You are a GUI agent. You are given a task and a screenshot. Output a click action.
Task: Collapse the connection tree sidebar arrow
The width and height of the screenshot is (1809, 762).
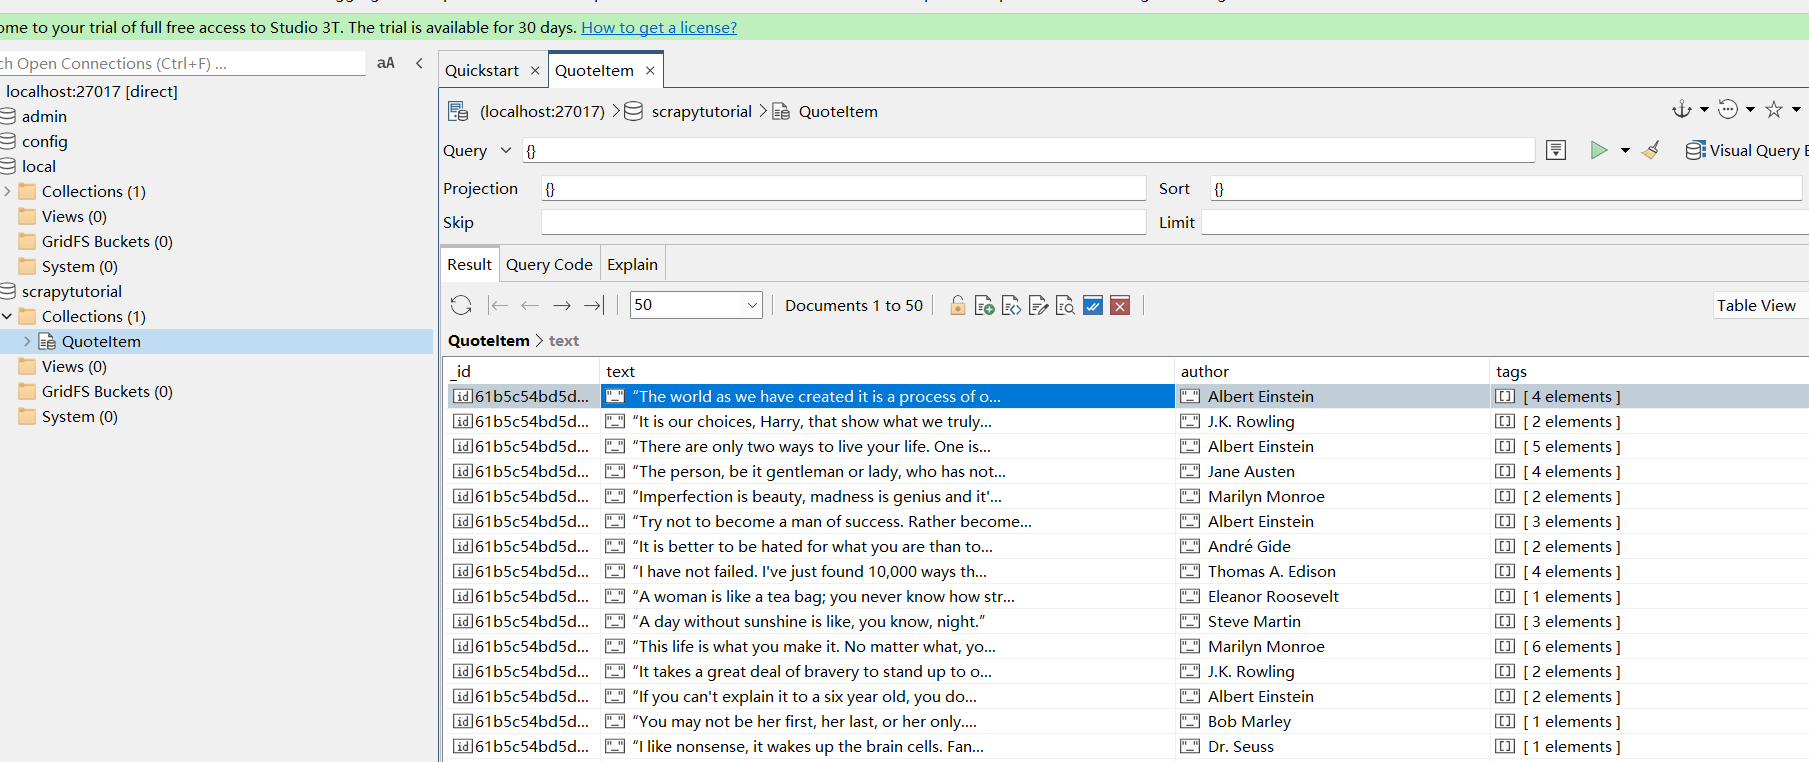[x=419, y=63]
